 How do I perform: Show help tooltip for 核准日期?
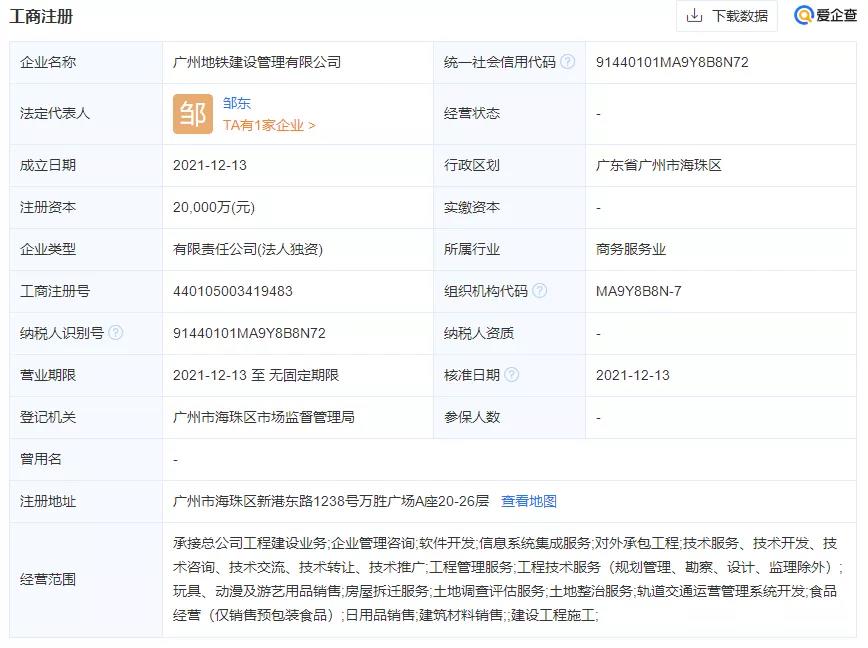click(515, 375)
